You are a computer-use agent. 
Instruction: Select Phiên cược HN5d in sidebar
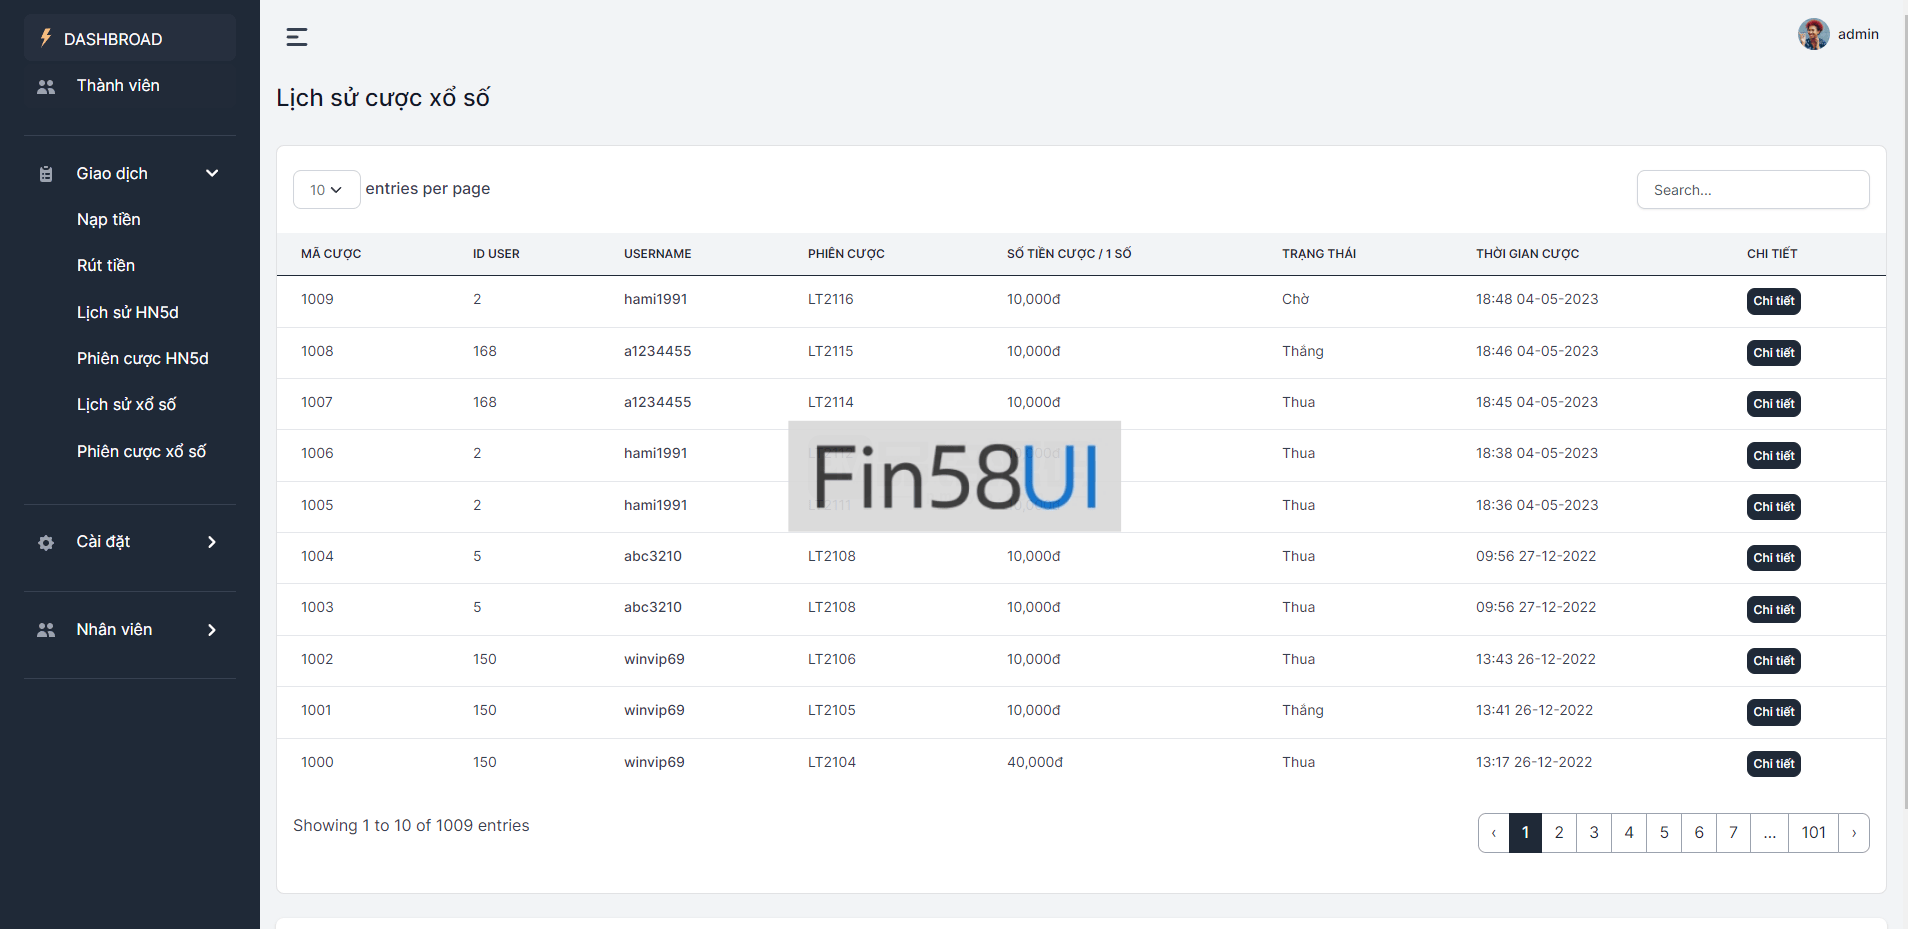pos(143,358)
